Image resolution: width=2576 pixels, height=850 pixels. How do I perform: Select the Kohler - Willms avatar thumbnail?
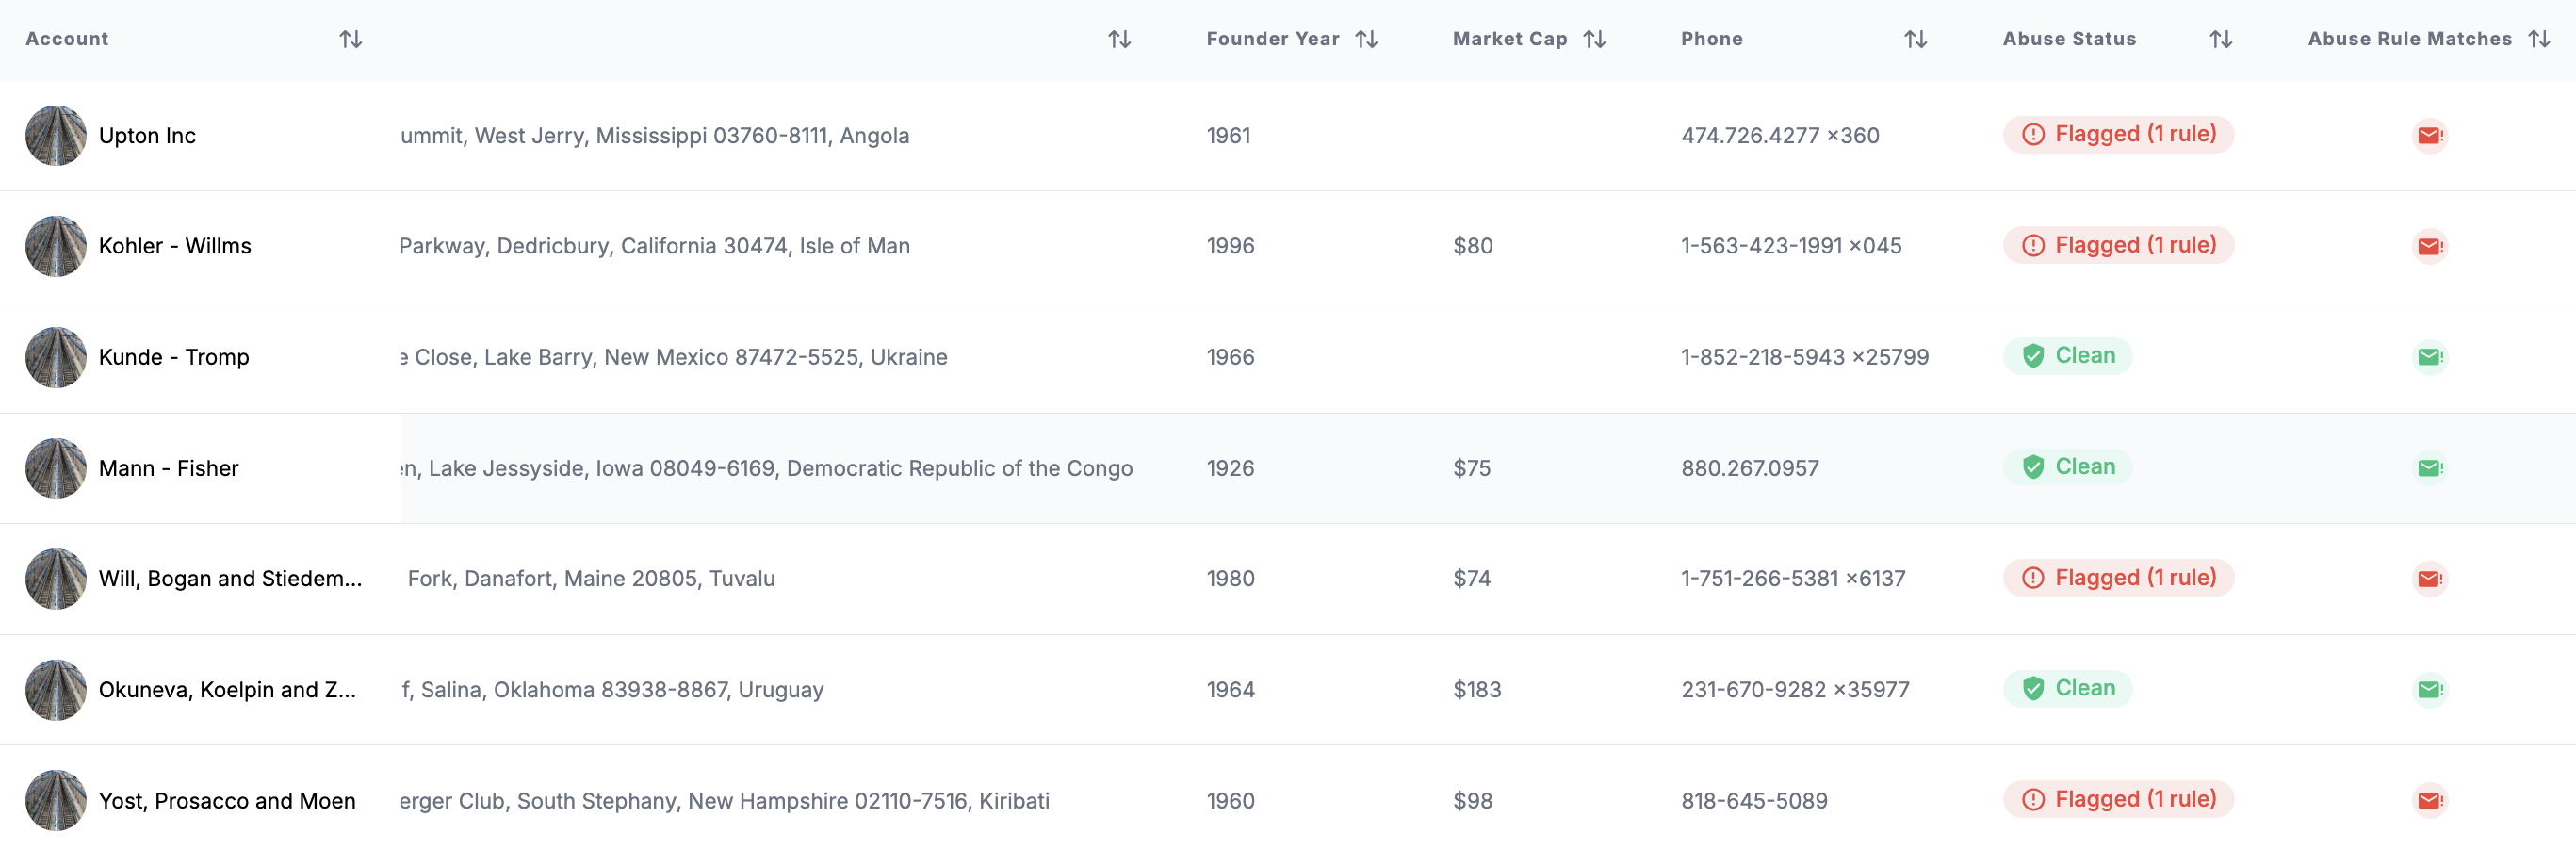pyautogui.click(x=56, y=246)
